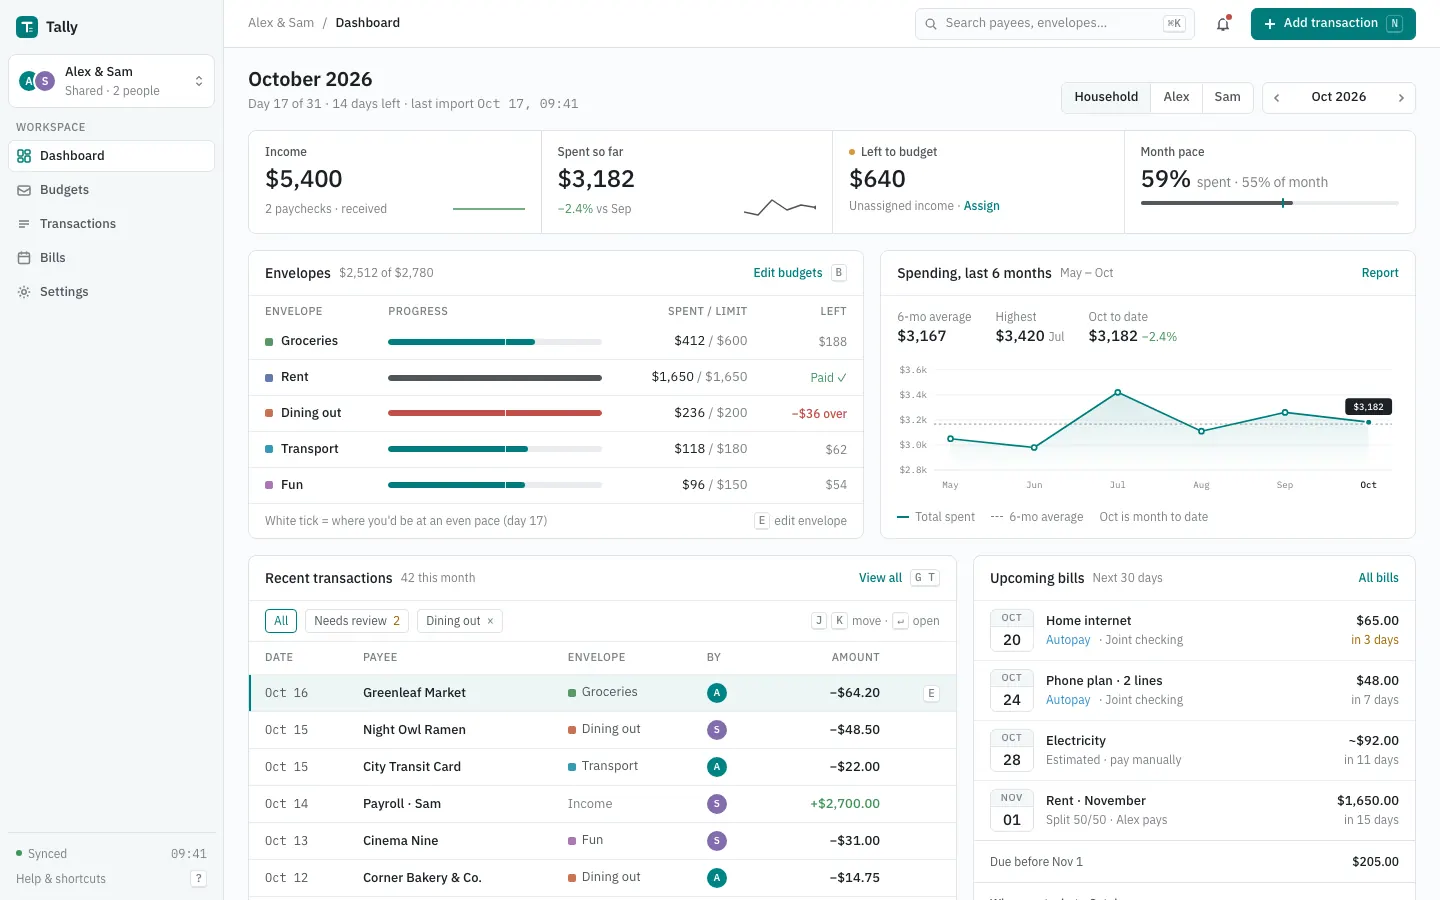
Task: Open the spending Report link
Action: (1380, 273)
